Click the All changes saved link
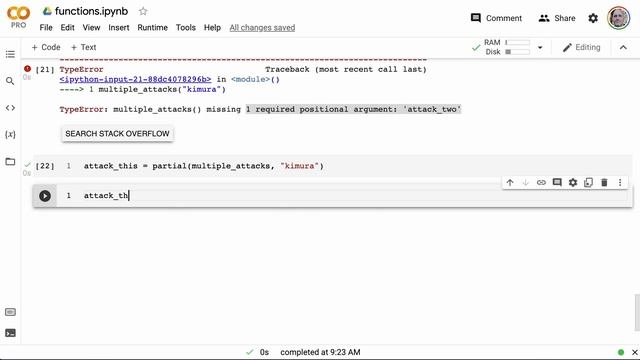The height and width of the screenshot is (360, 640). coord(262,27)
